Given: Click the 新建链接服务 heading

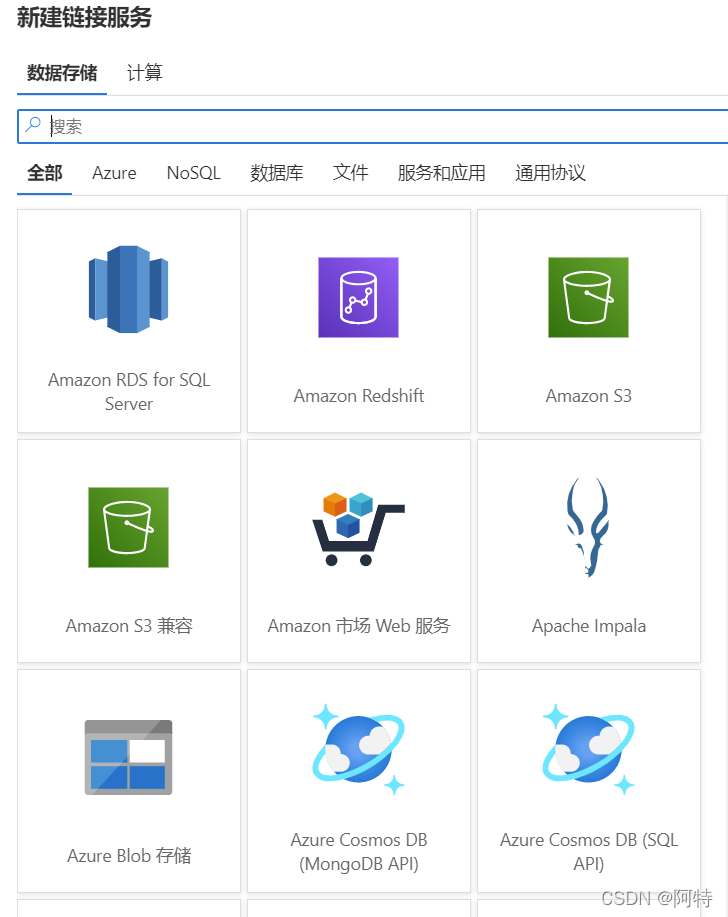Looking at the screenshot, I should [84, 17].
